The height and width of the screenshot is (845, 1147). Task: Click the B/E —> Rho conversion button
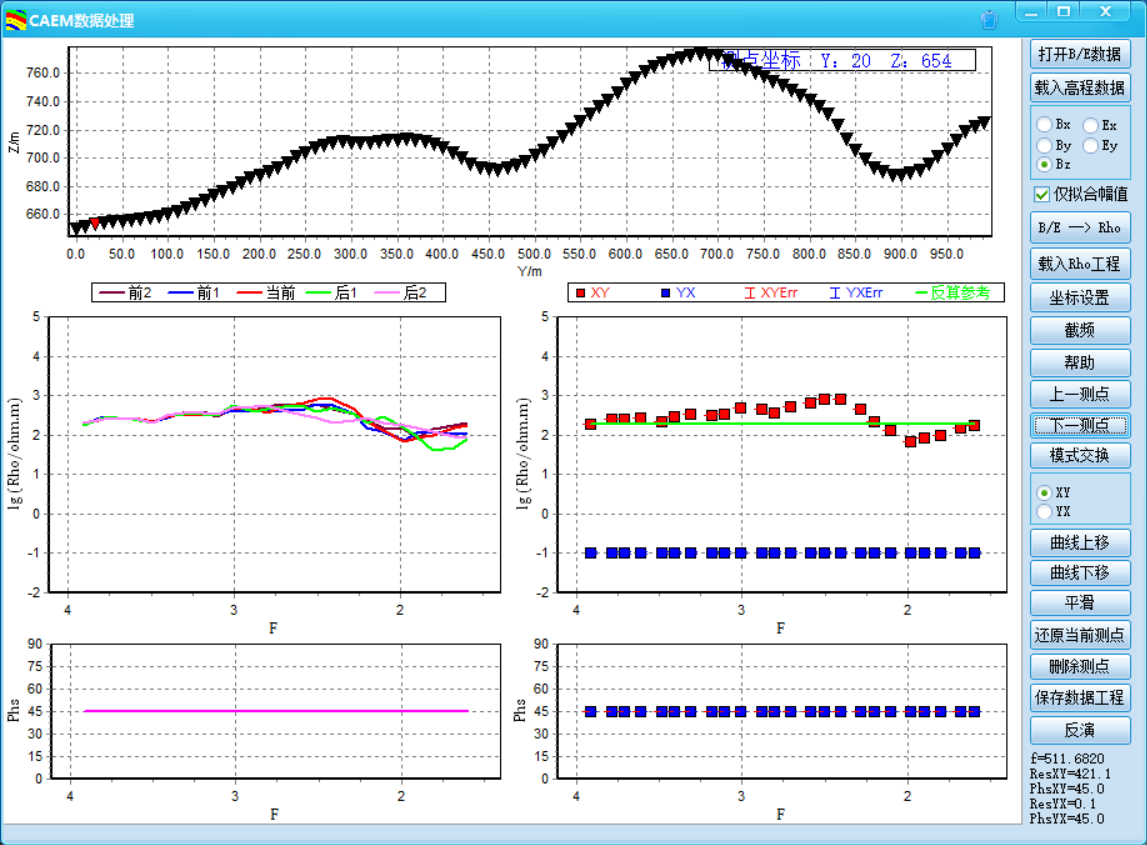tap(1080, 227)
